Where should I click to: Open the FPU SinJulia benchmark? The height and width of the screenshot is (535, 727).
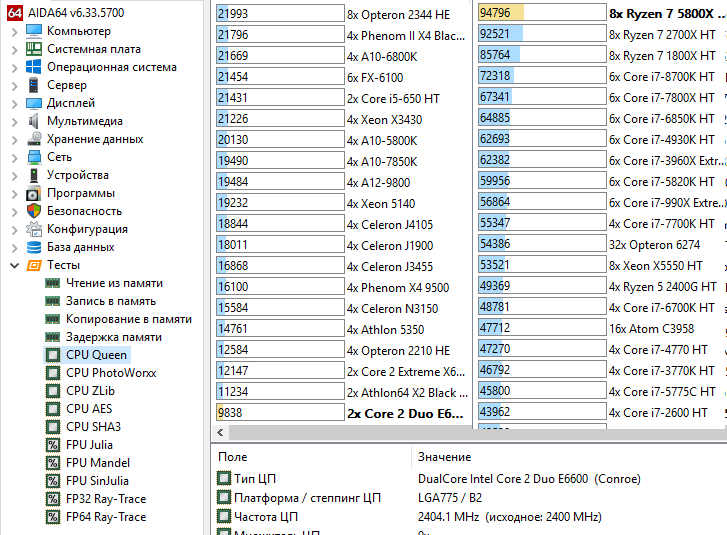97,481
